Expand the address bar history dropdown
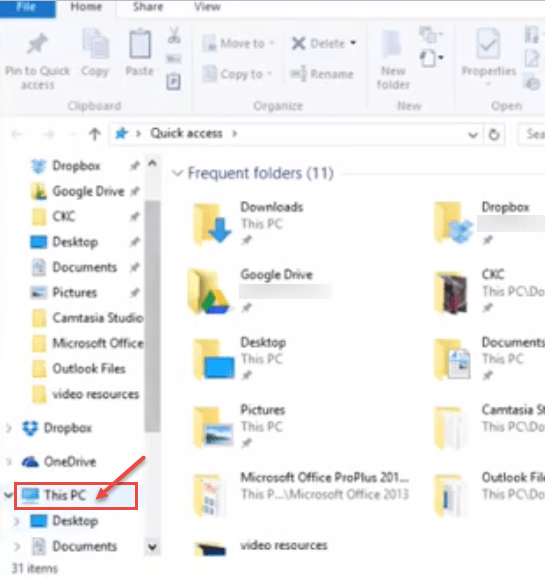This screenshot has width=545, height=578. [x=473, y=135]
